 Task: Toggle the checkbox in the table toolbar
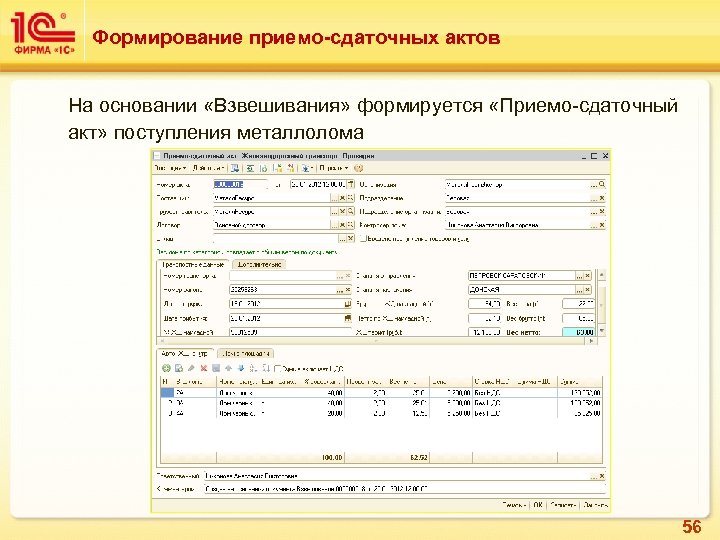point(277,368)
